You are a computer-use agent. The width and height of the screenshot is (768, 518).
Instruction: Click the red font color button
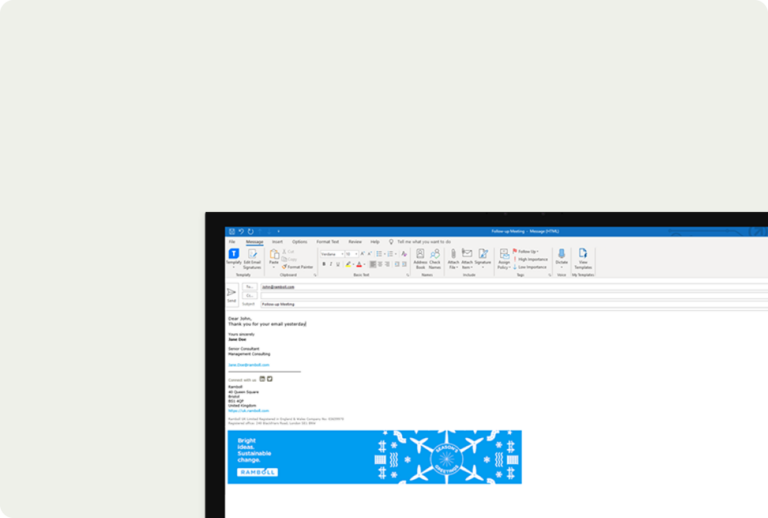click(x=358, y=264)
